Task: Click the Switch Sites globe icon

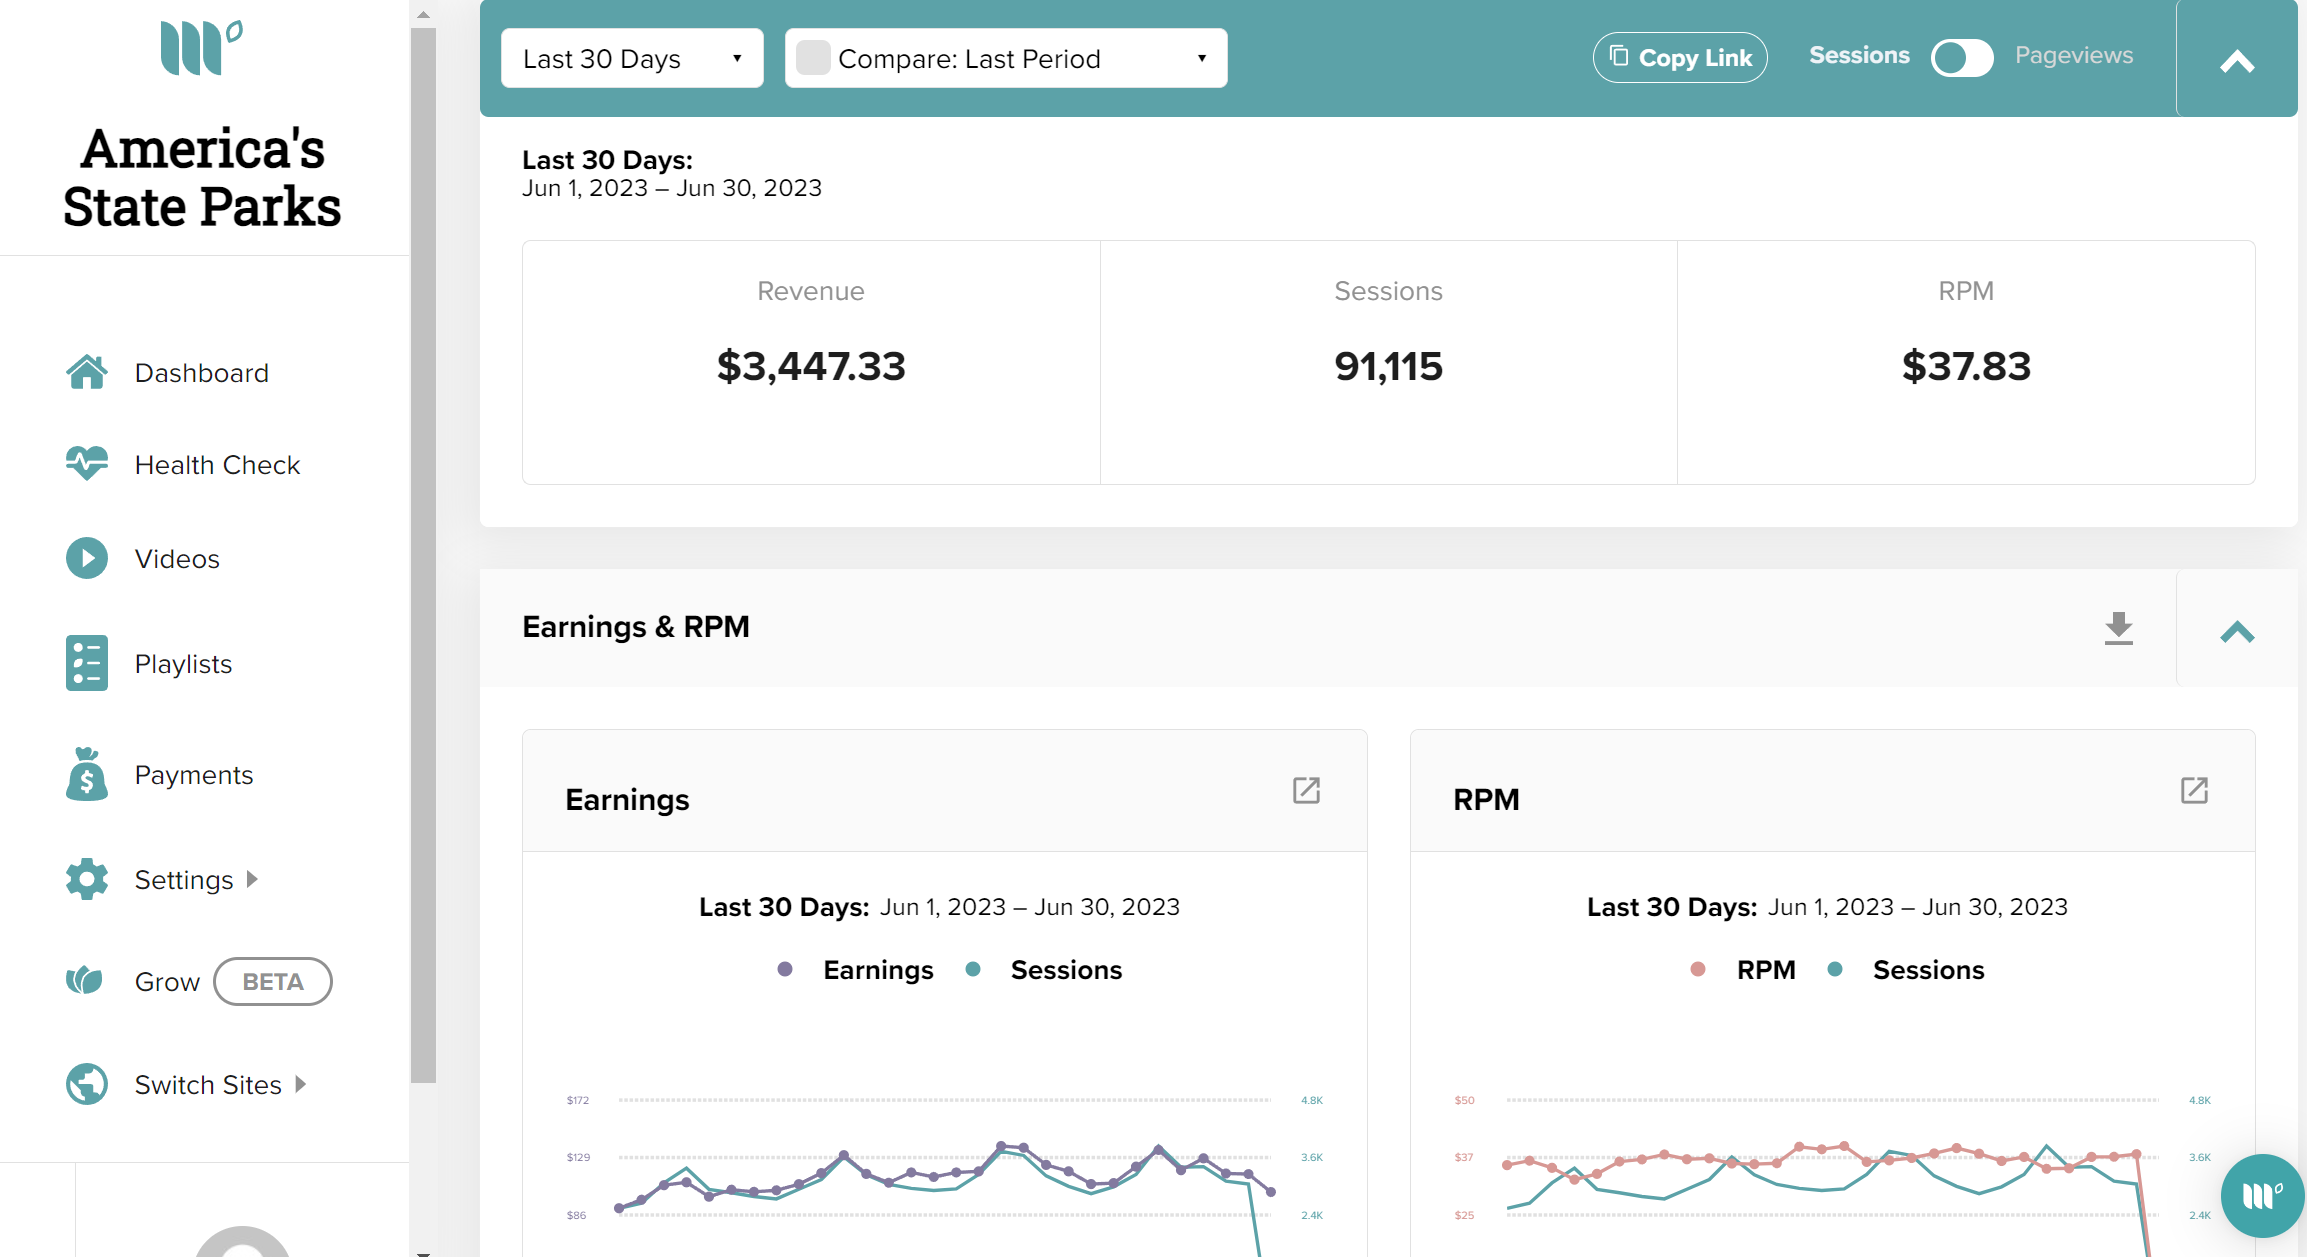Action: tap(87, 1084)
